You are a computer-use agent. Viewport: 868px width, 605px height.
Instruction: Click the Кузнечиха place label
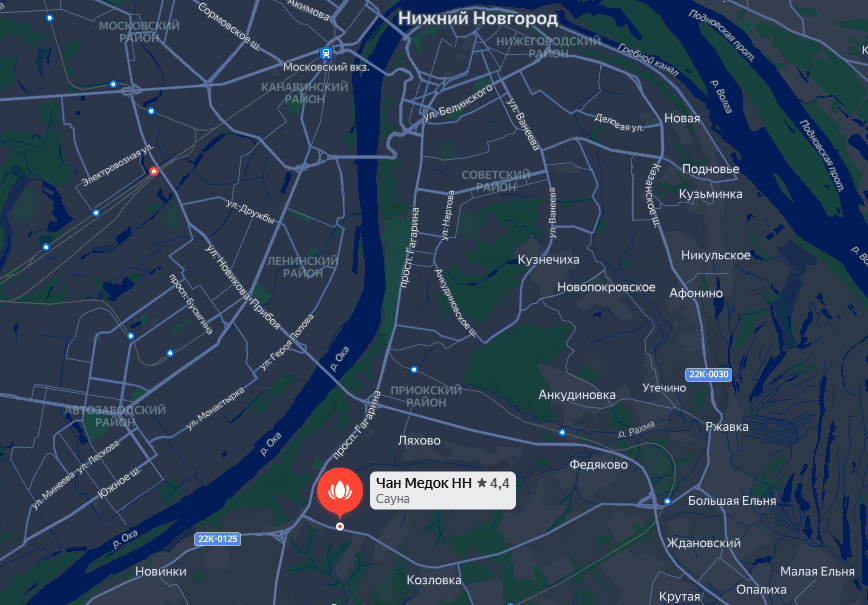549,260
